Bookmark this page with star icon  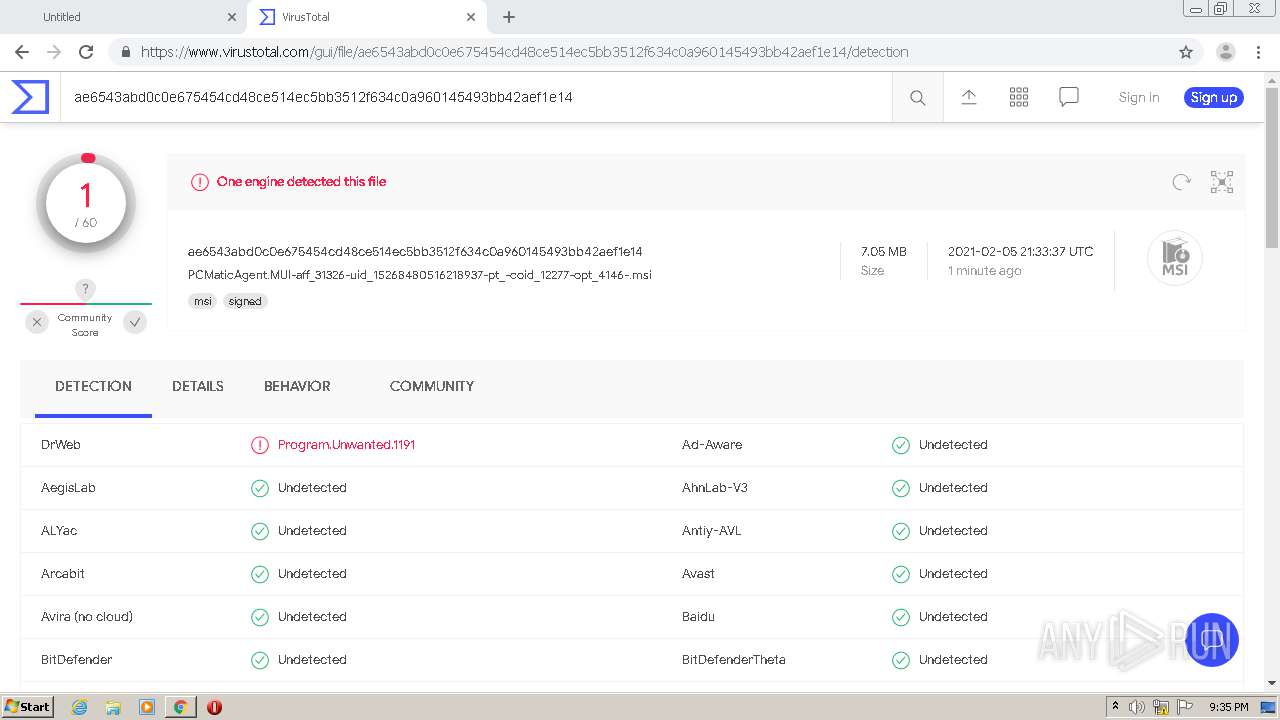tap(1186, 52)
